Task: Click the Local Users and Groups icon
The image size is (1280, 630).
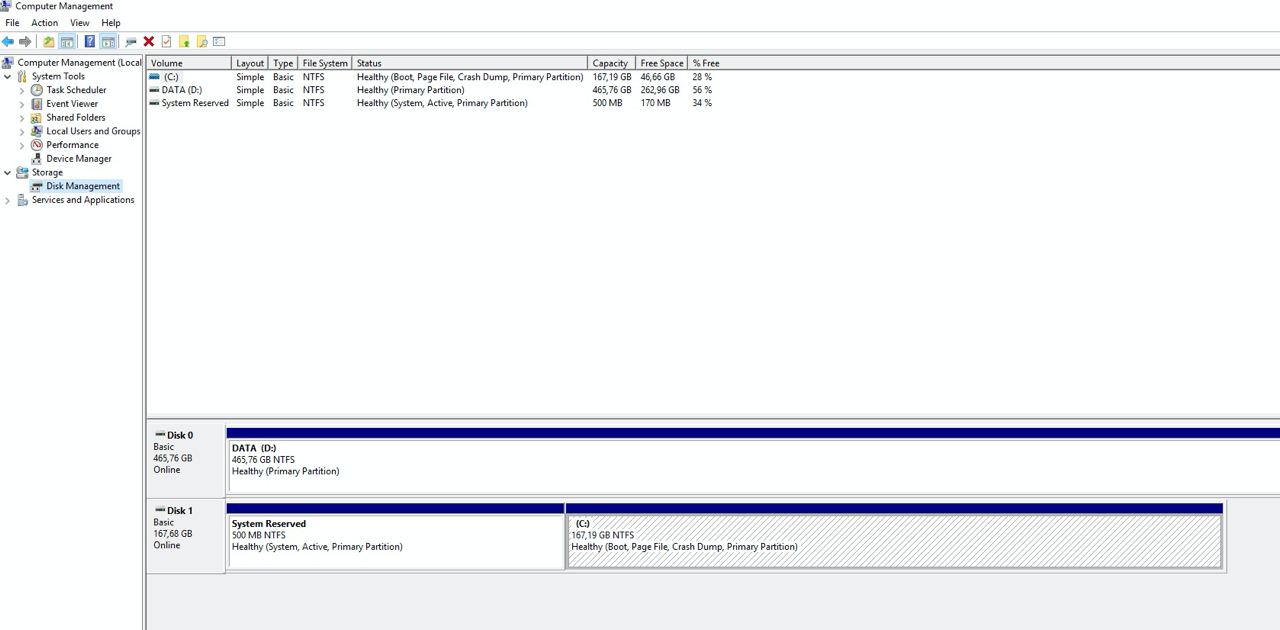Action: (x=37, y=131)
